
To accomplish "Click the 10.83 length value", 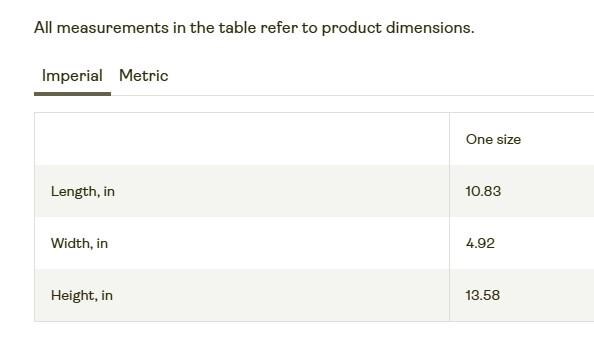I will pyautogui.click(x=483, y=191).
